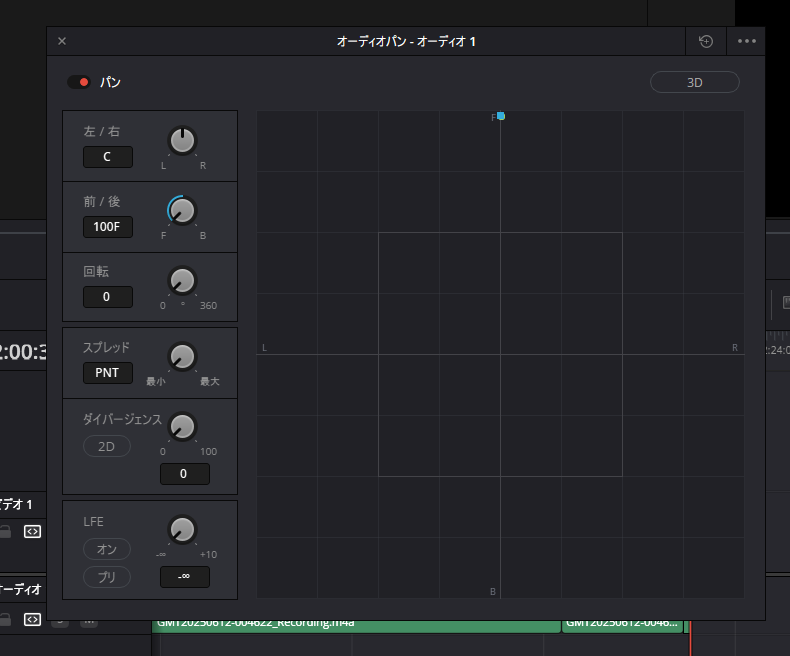Click the Left/Right pan knob

[182, 141]
